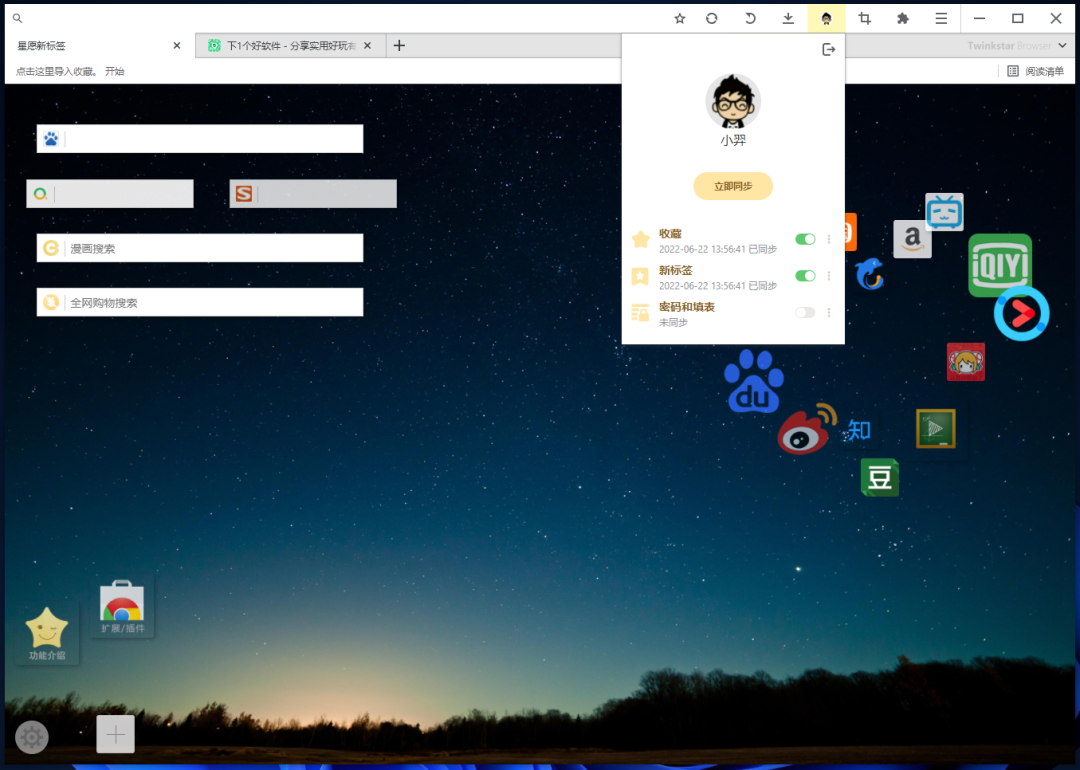Open 阅读清单 reading list
The height and width of the screenshot is (770, 1080).
coord(1036,71)
